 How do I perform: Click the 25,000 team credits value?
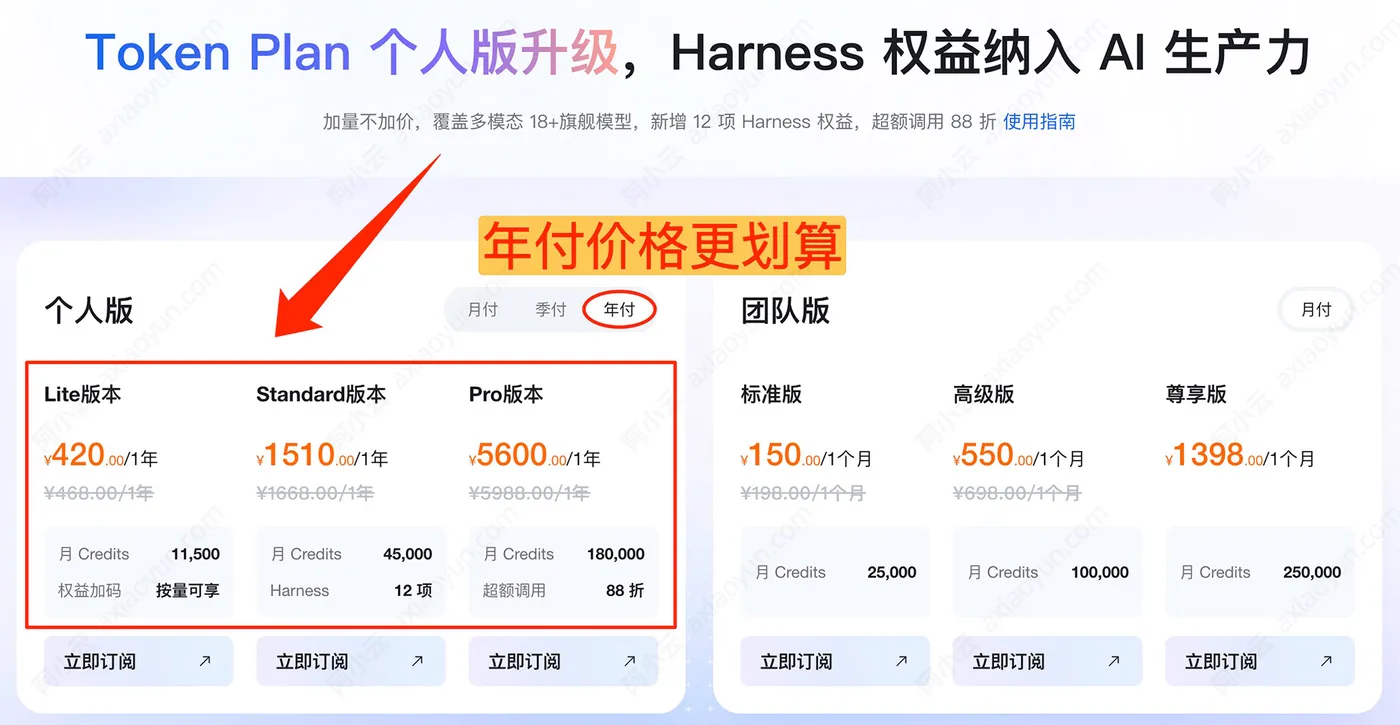pyautogui.click(x=892, y=572)
